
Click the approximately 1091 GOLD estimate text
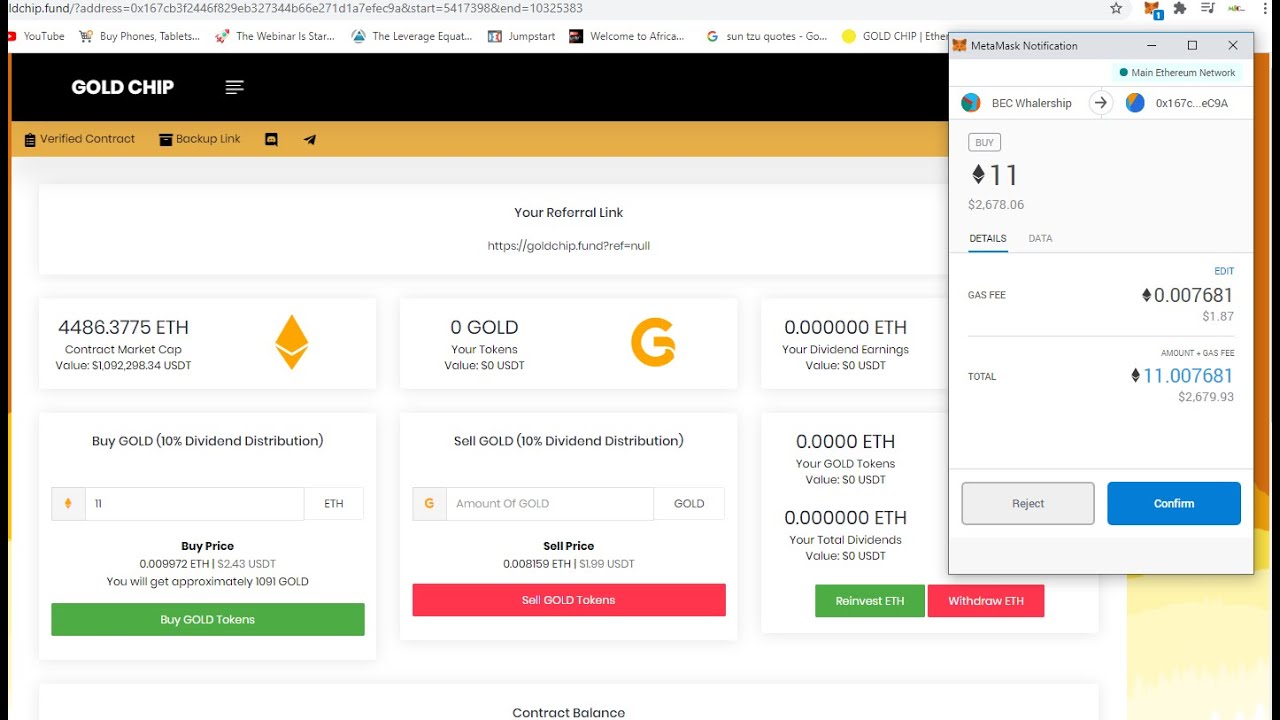pos(208,582)
